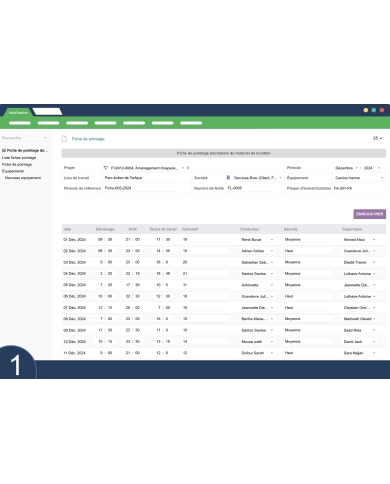Open Superviseur dropdown for 10 Déc. 2024

pos(374,342)
